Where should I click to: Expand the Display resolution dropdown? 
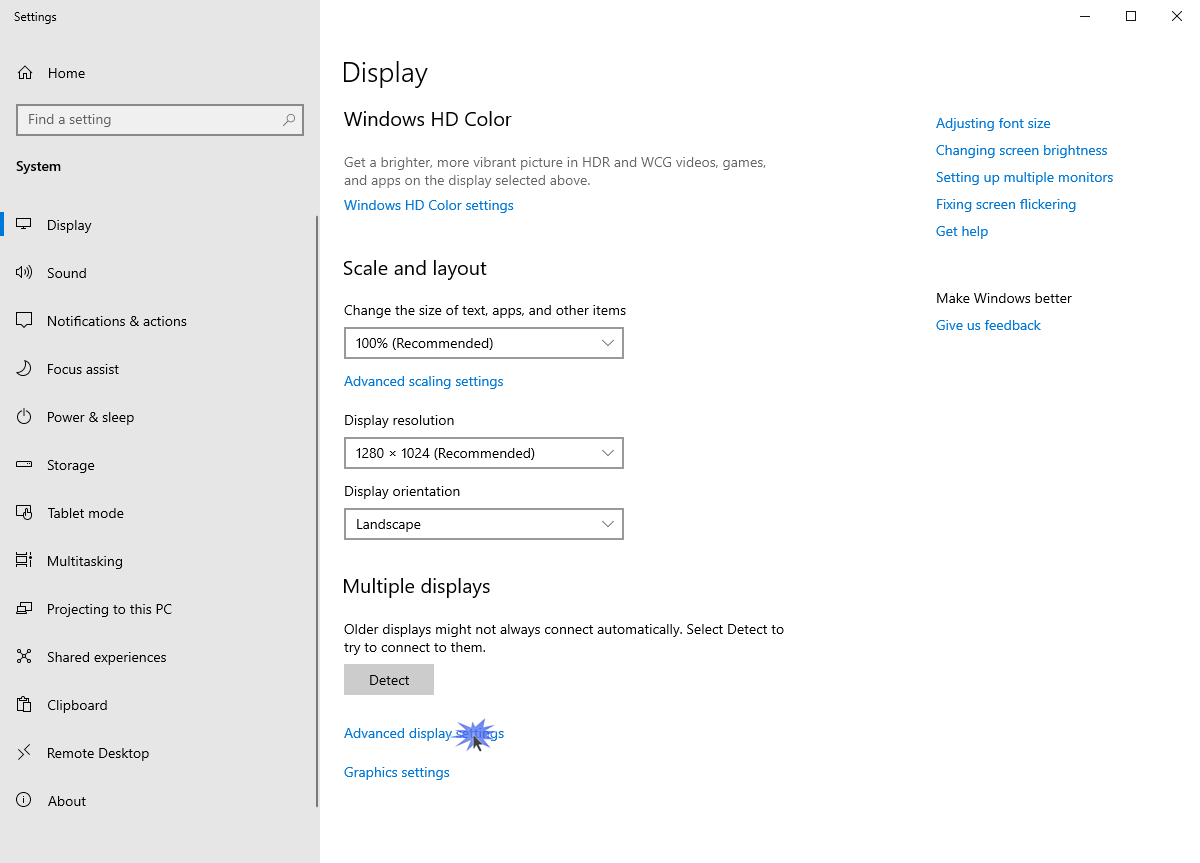pos(484,453)
